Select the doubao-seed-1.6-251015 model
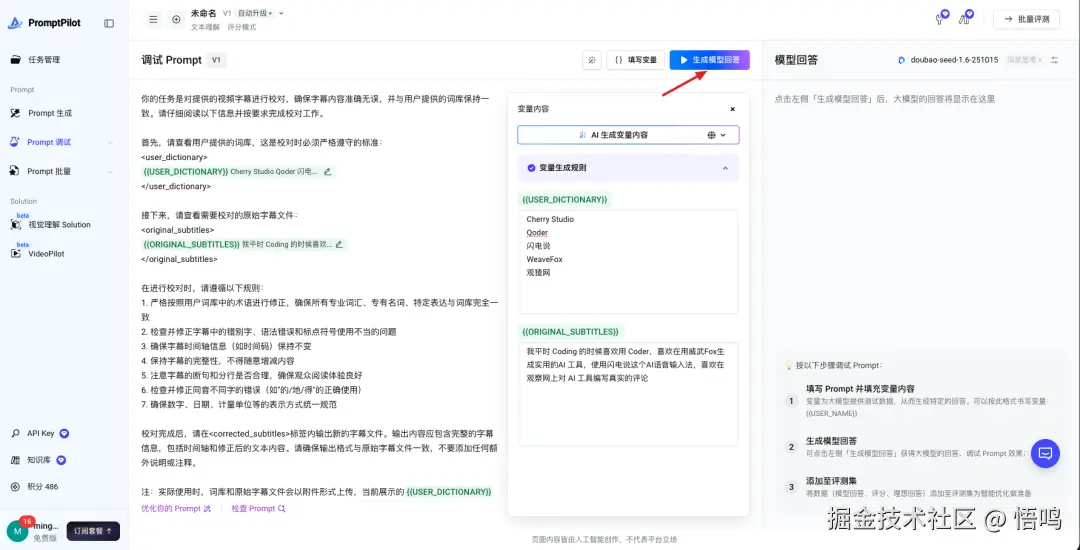Image resolution: width=1080 pixels, height=550 pixels. 948,60
